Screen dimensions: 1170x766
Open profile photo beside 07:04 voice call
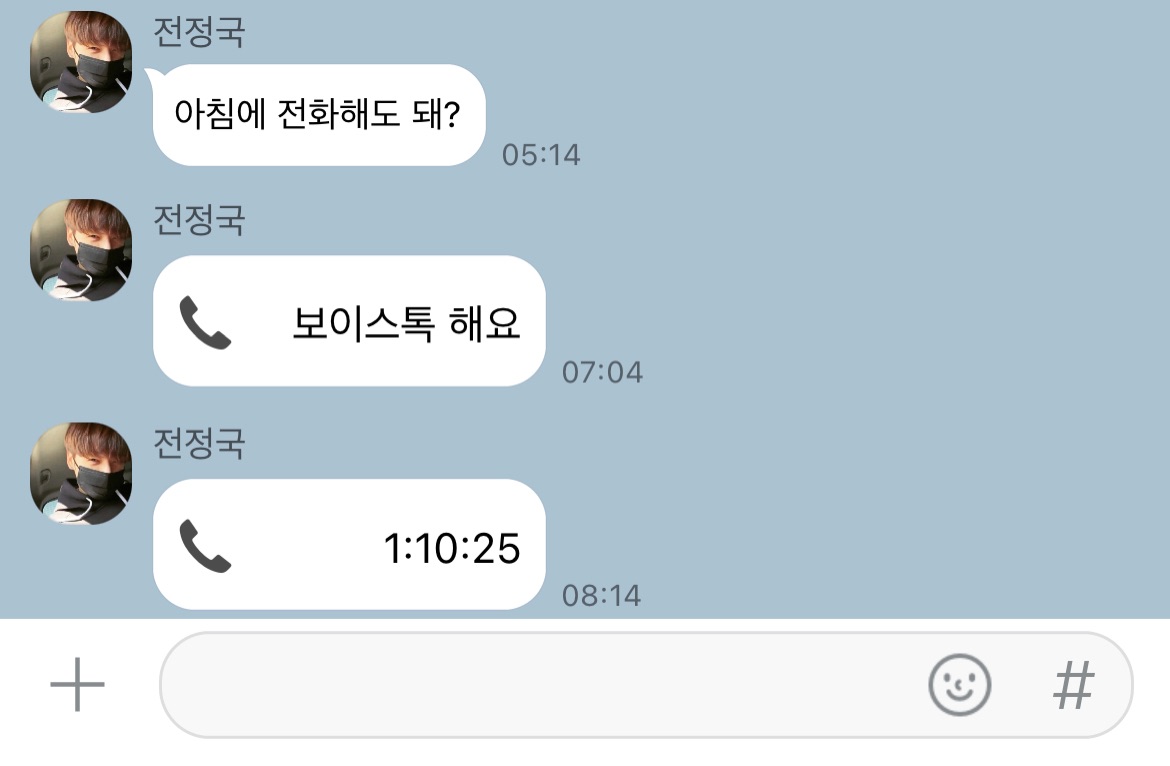(81, 250)
